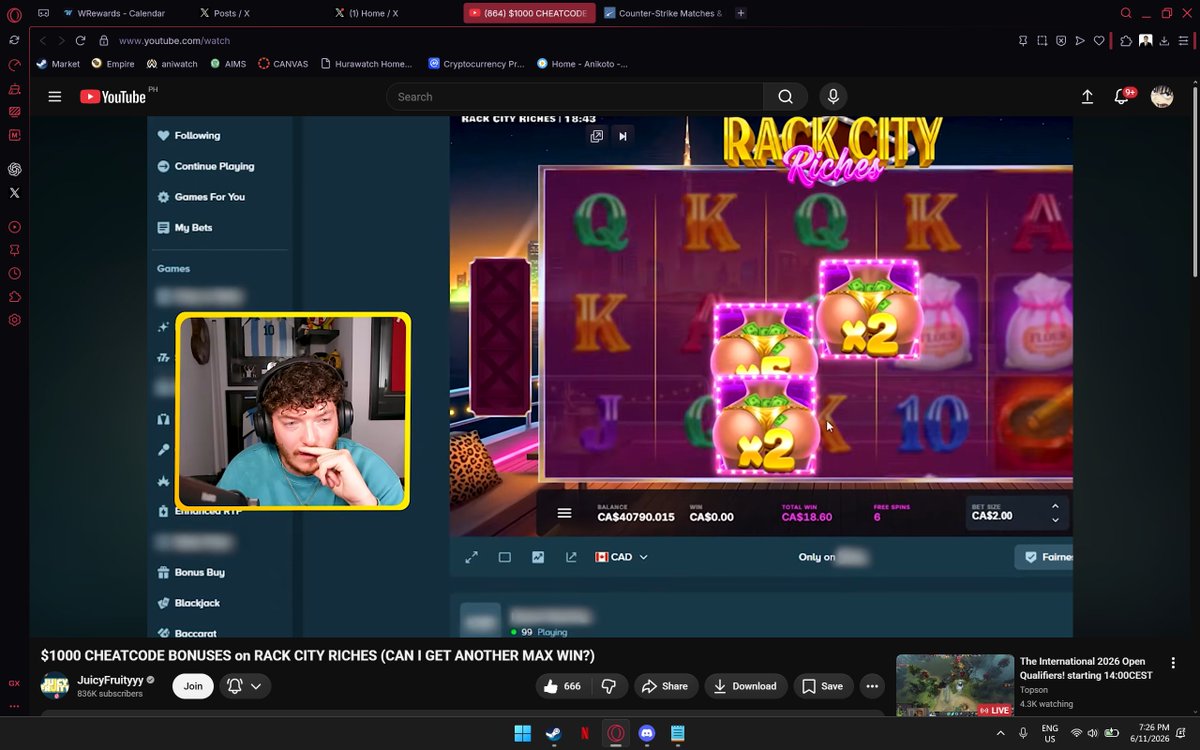Open sidebar settings gear in Opera
Image resolution: width=1200 pixels, height=750 pixels.
(14, 320)
